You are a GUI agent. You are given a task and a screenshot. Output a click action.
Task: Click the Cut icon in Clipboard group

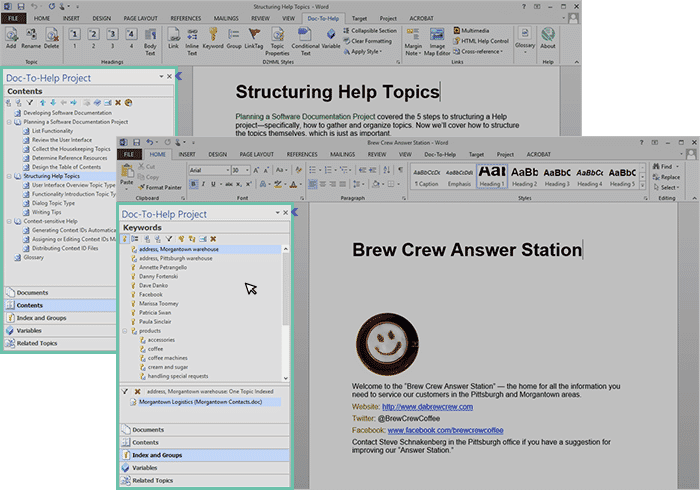pos(146,166)
